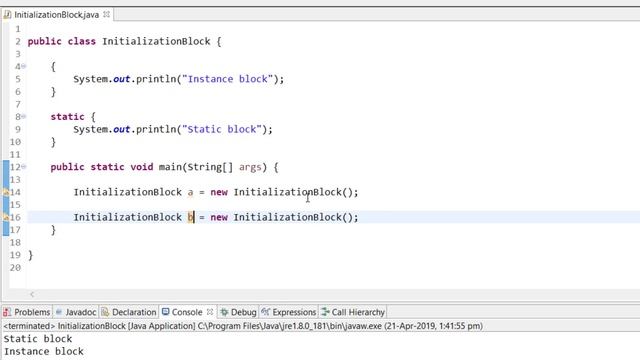The width and height of the screenshot is (640, 360).
Task: Open the Call Hierarchy view tab
Action: [353, 312]
